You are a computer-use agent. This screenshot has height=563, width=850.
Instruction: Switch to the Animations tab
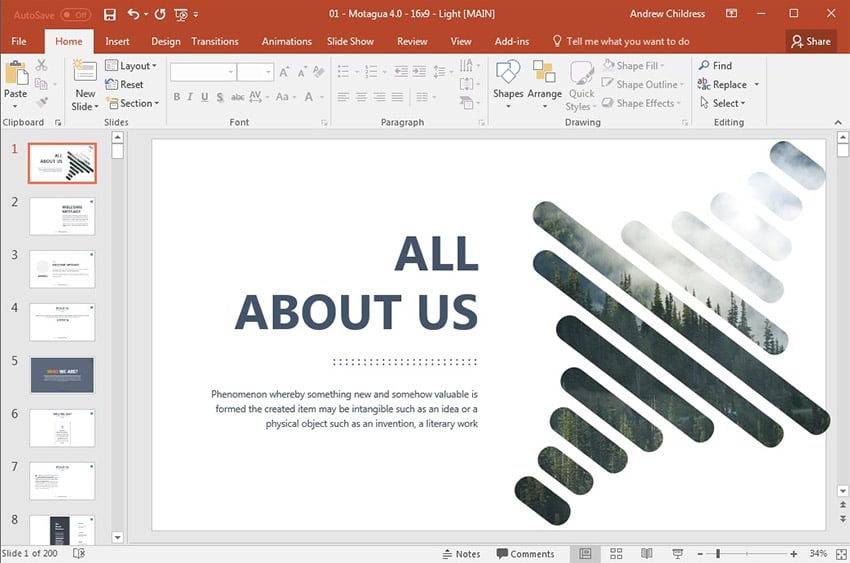point(287,41)
